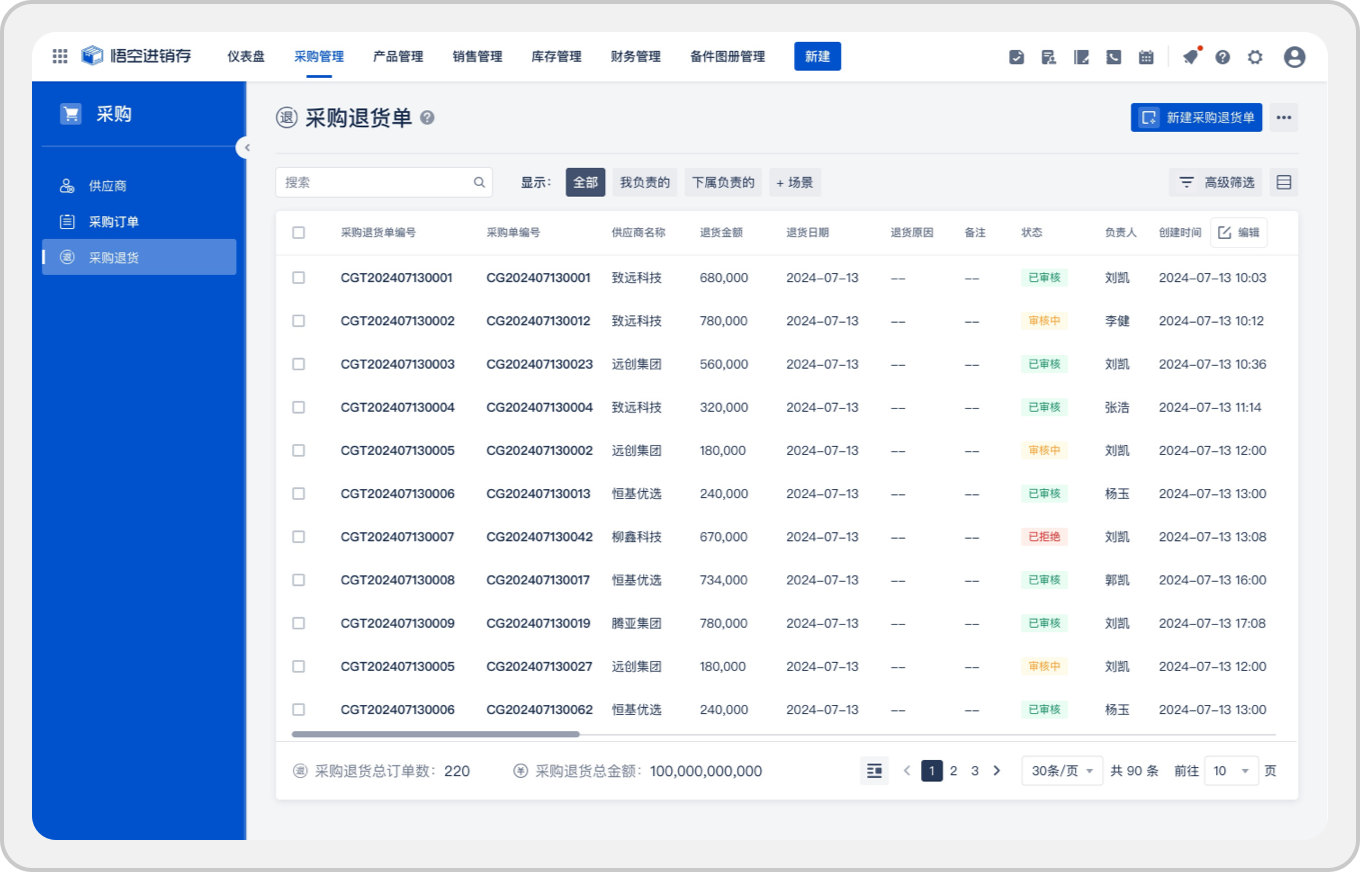Filter by 下属负责的
This screenshot has width=1360, height=872.
coord(723,182)
